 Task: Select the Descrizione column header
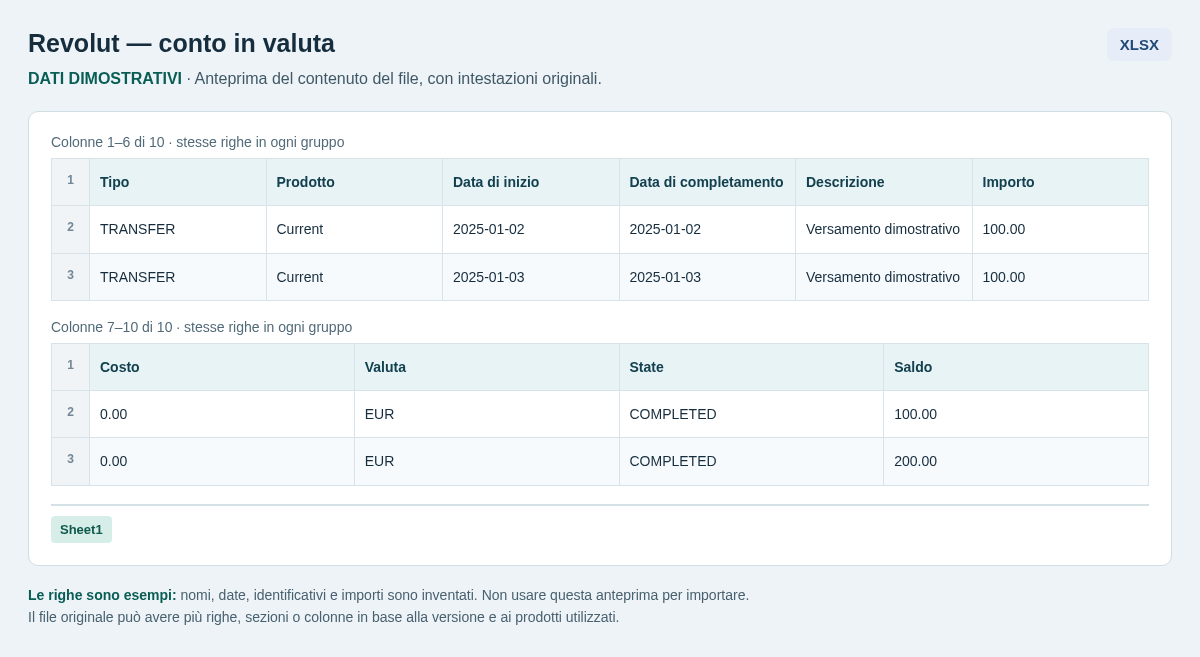pos(884,182)
